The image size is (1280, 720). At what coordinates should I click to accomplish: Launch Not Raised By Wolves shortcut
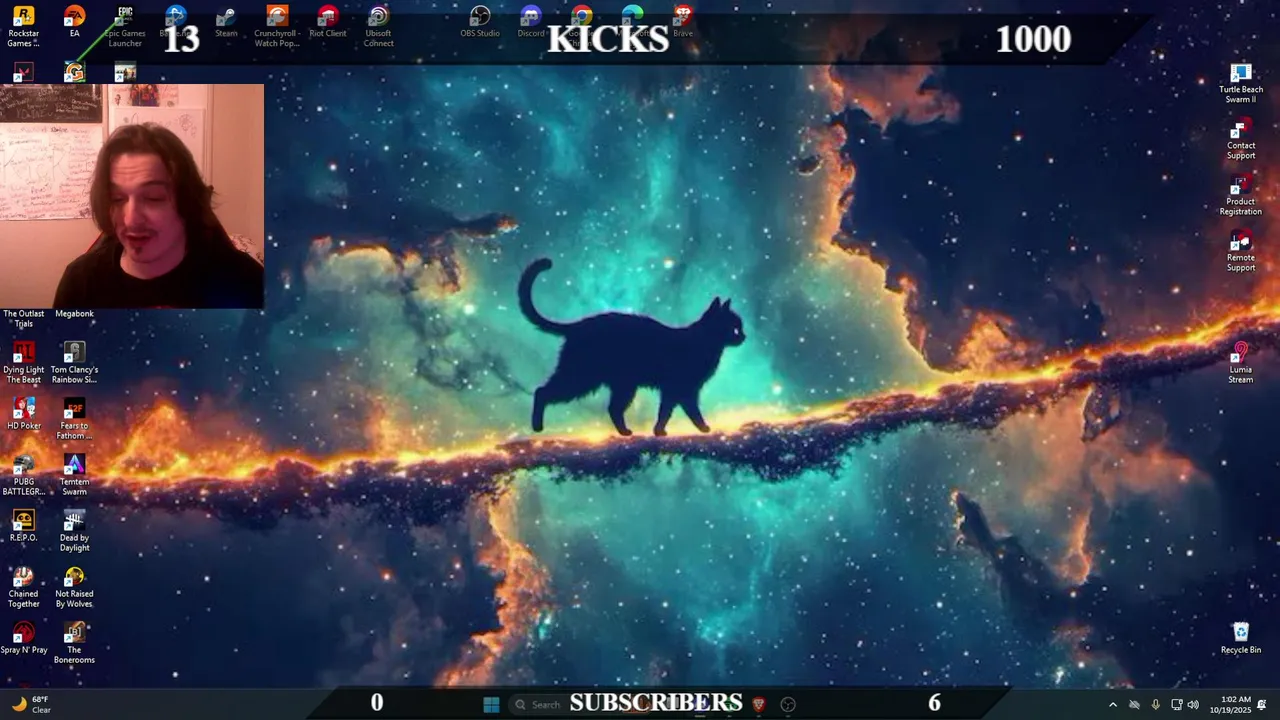click(74, 587)
